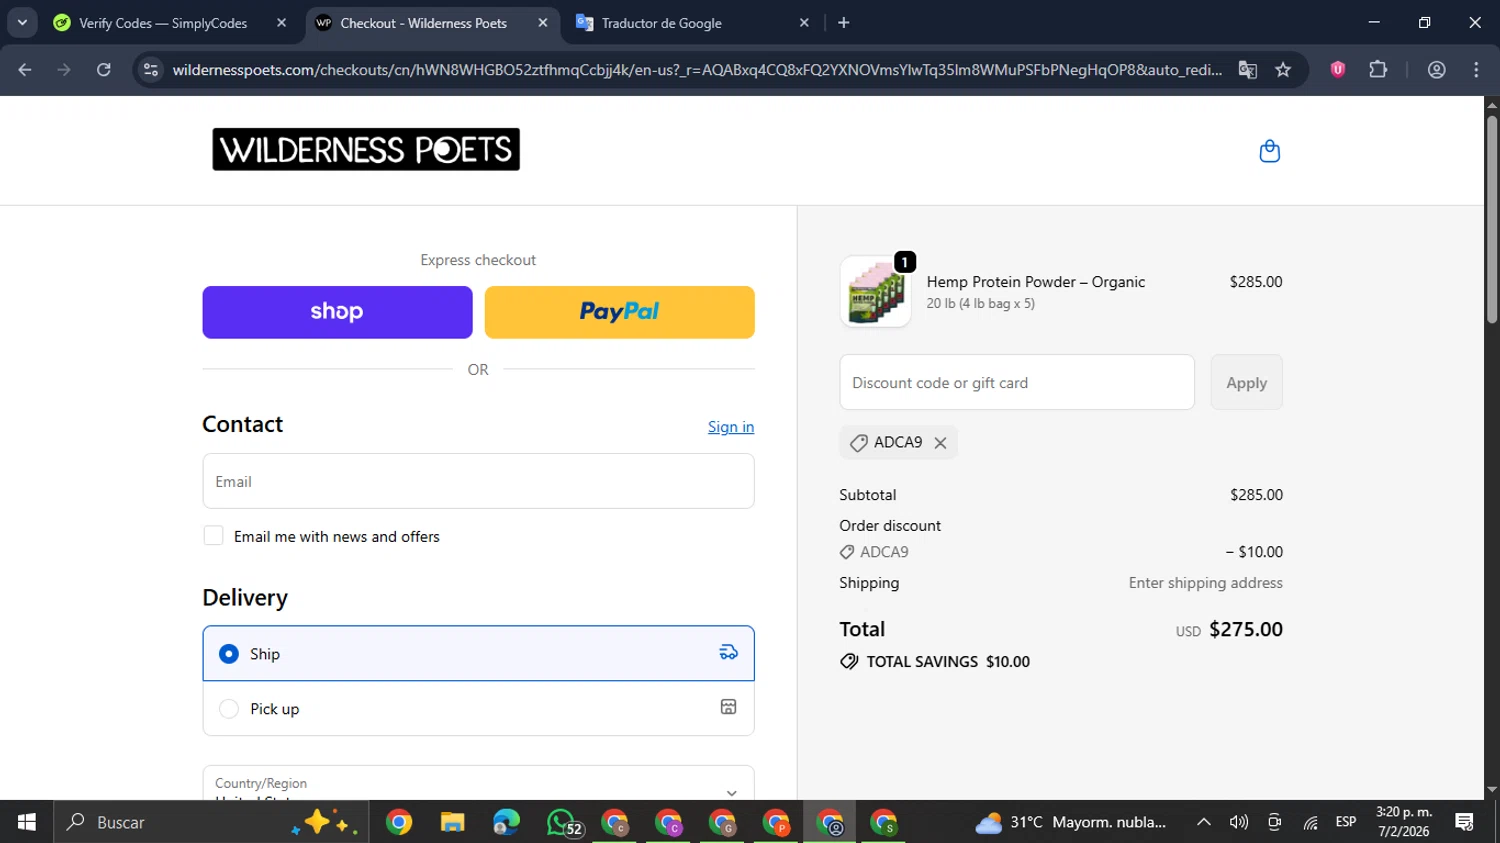
Task: Open the Chrome three-dot menu
Action: pos(1476,70)
